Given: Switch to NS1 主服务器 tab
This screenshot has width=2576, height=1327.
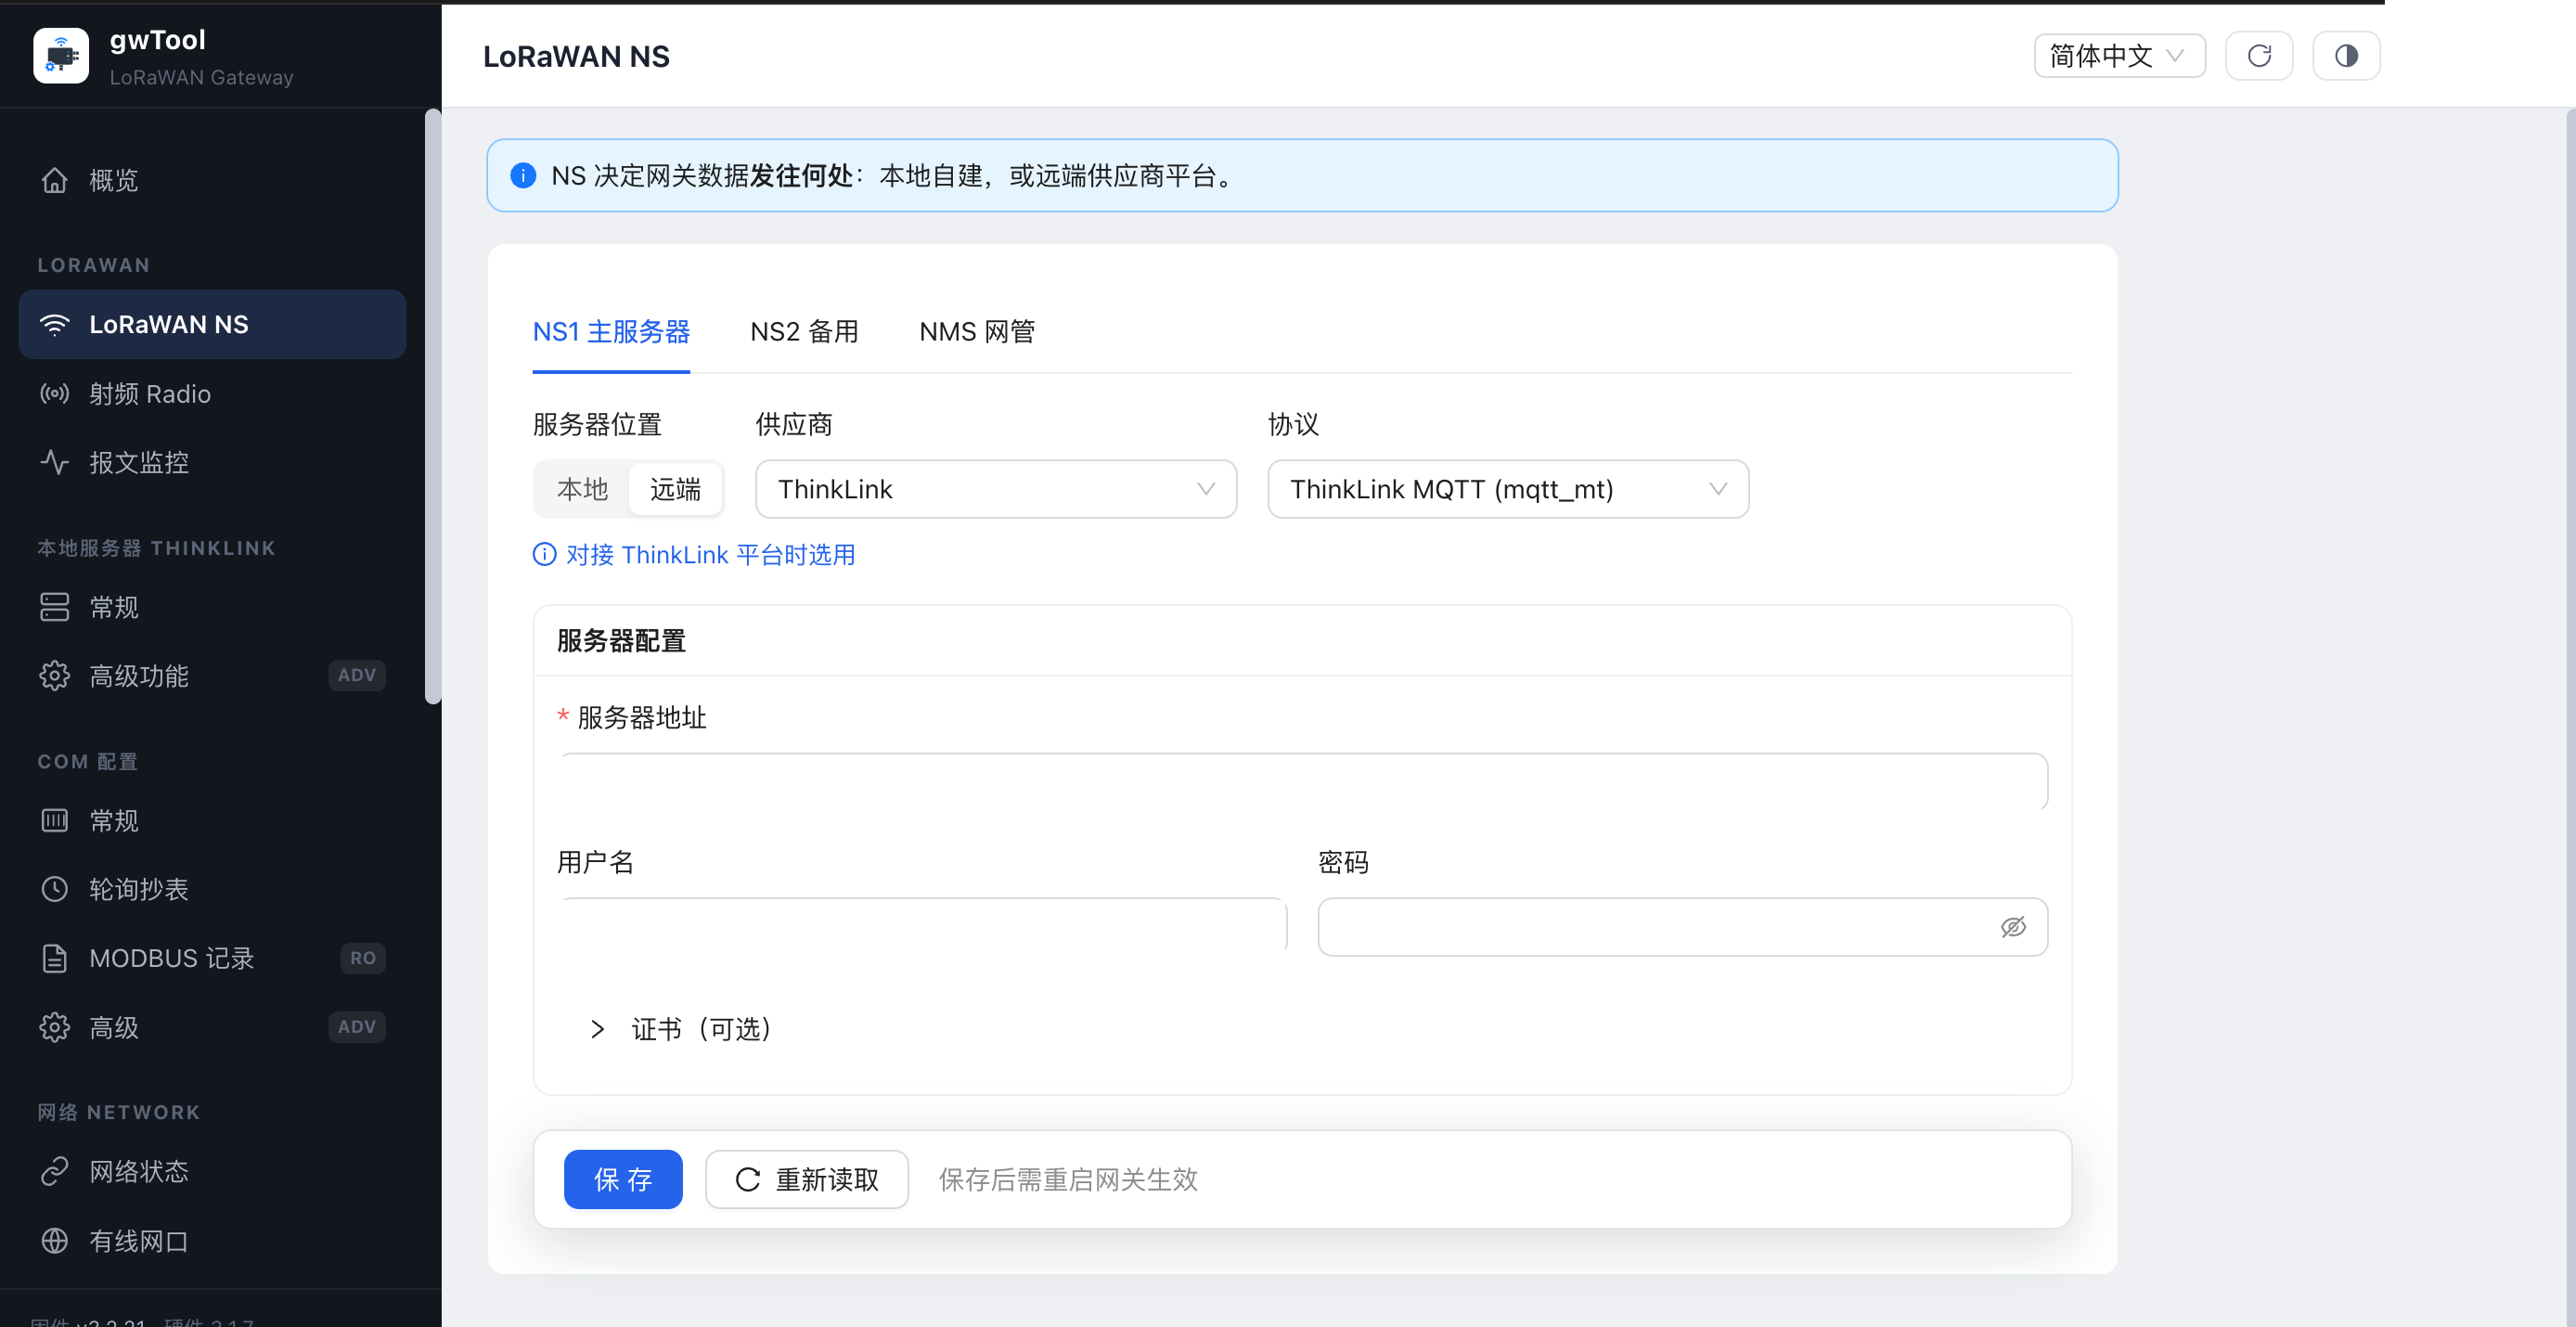Looking at the screenshot, I should point(611,332).
